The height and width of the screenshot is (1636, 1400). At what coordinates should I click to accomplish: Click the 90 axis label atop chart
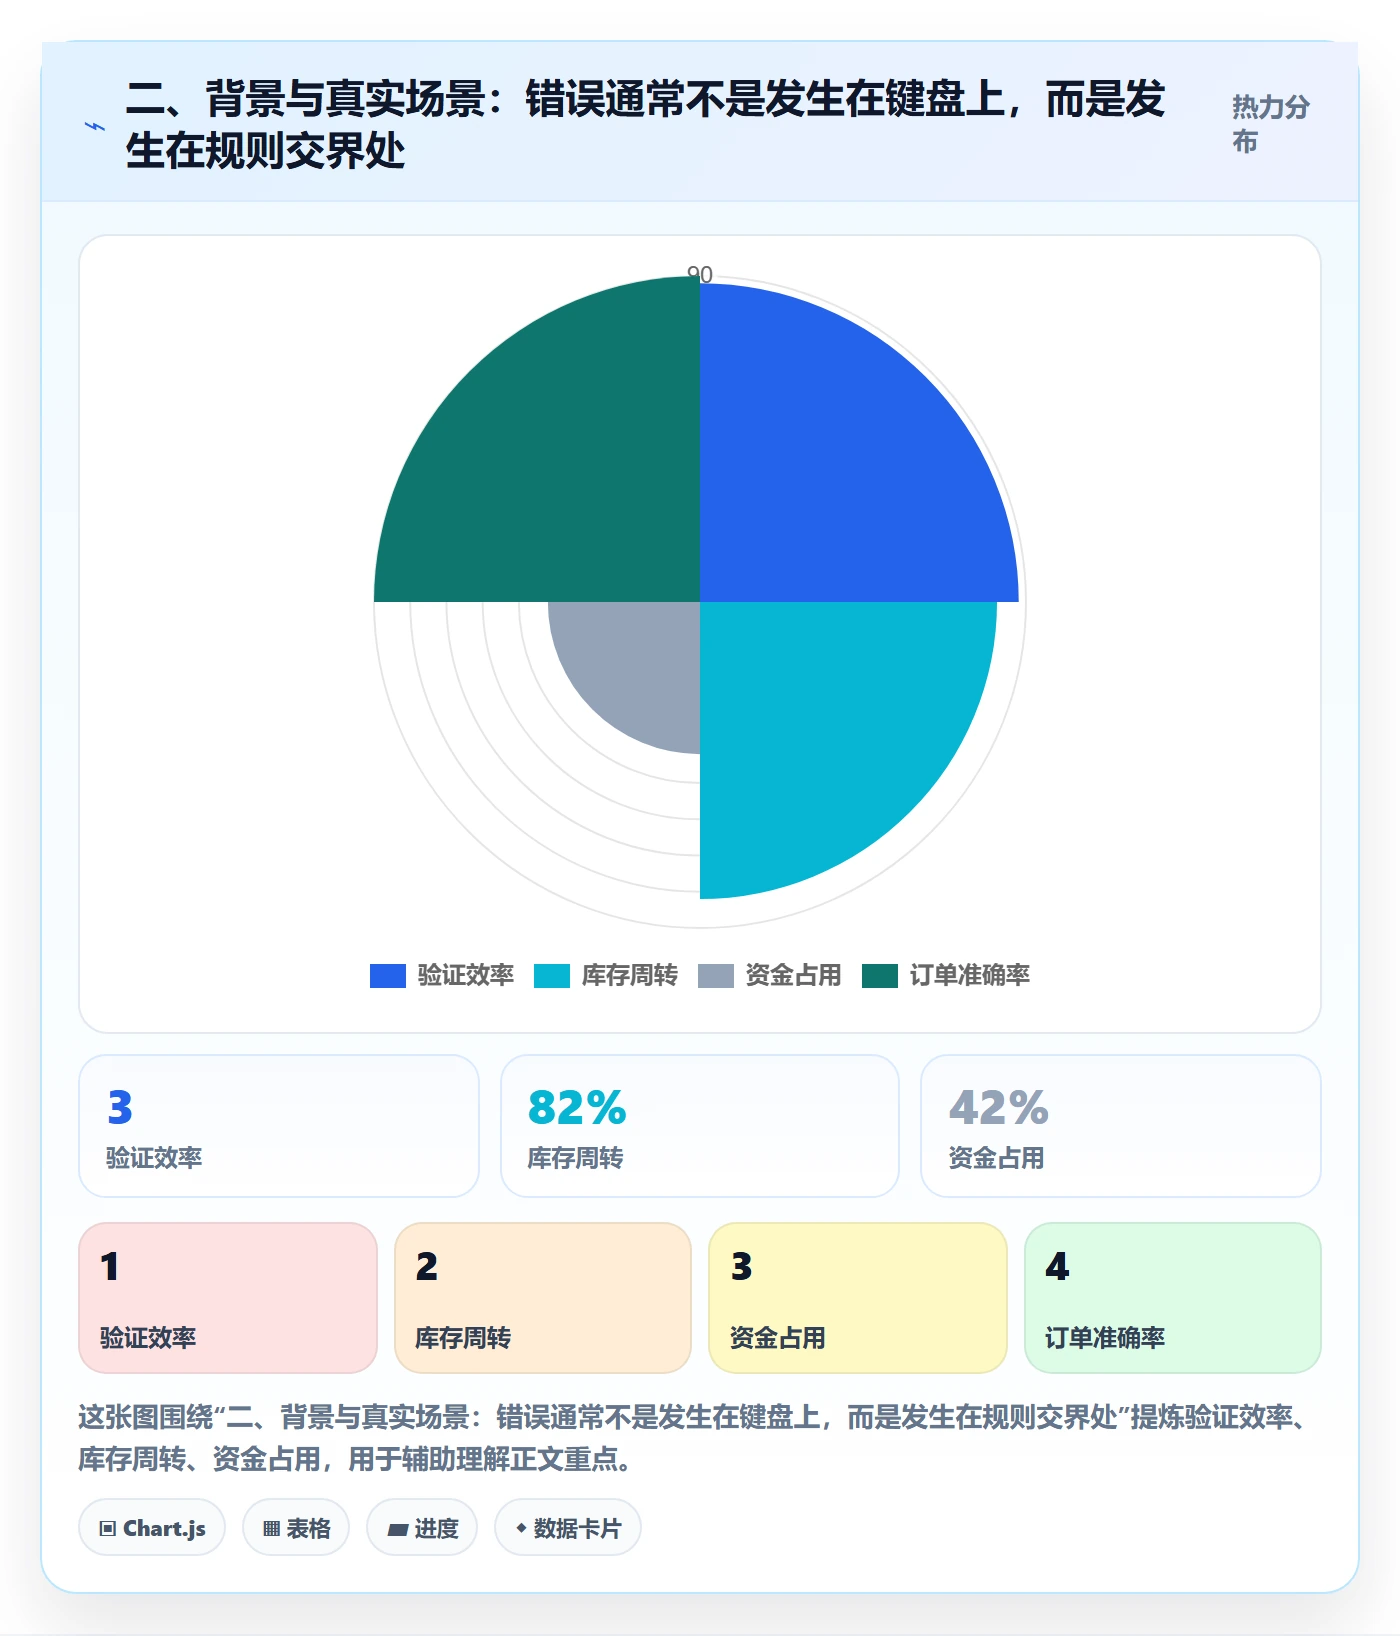(x=700, y=274)
